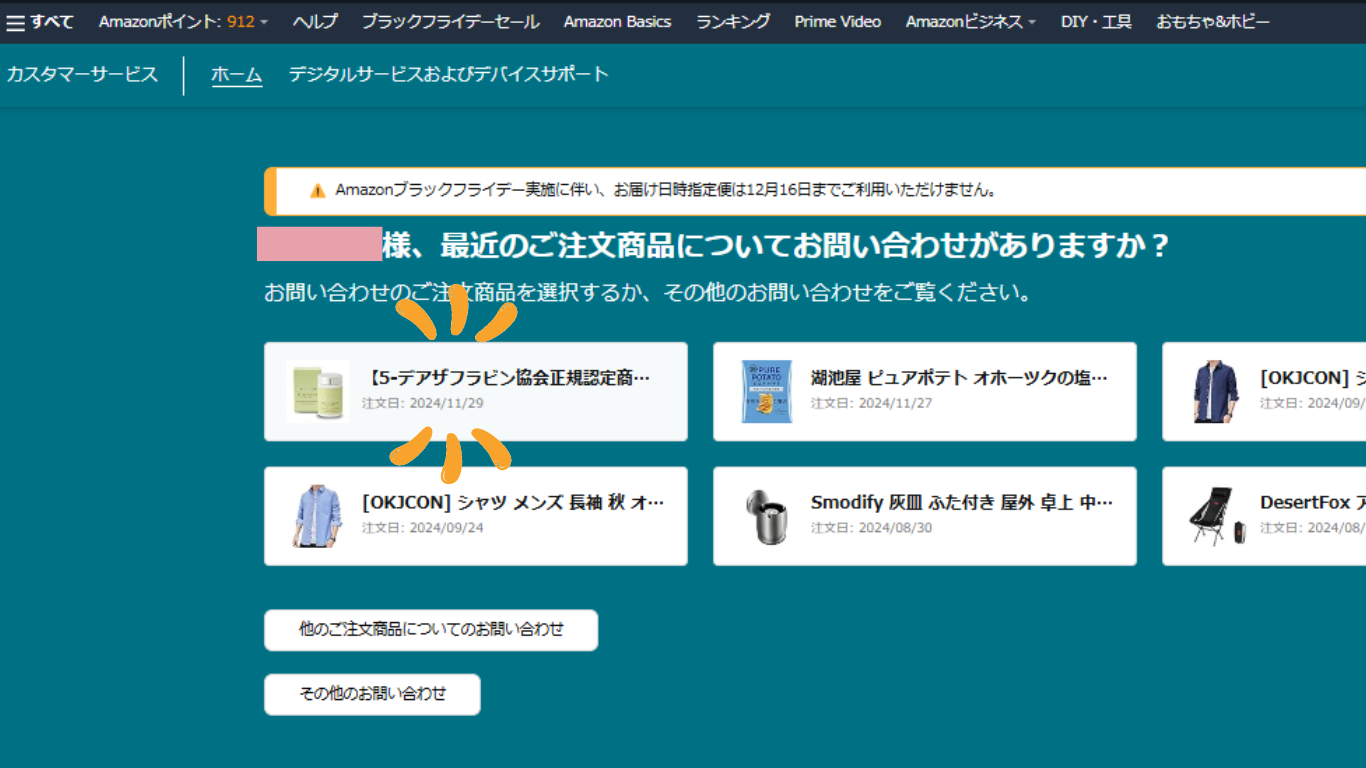Image resolution: width=1366 pixels, height=768 pixels.
Task: Click the DesertFox folding chair thumbnail
Action: [1216, 516]
